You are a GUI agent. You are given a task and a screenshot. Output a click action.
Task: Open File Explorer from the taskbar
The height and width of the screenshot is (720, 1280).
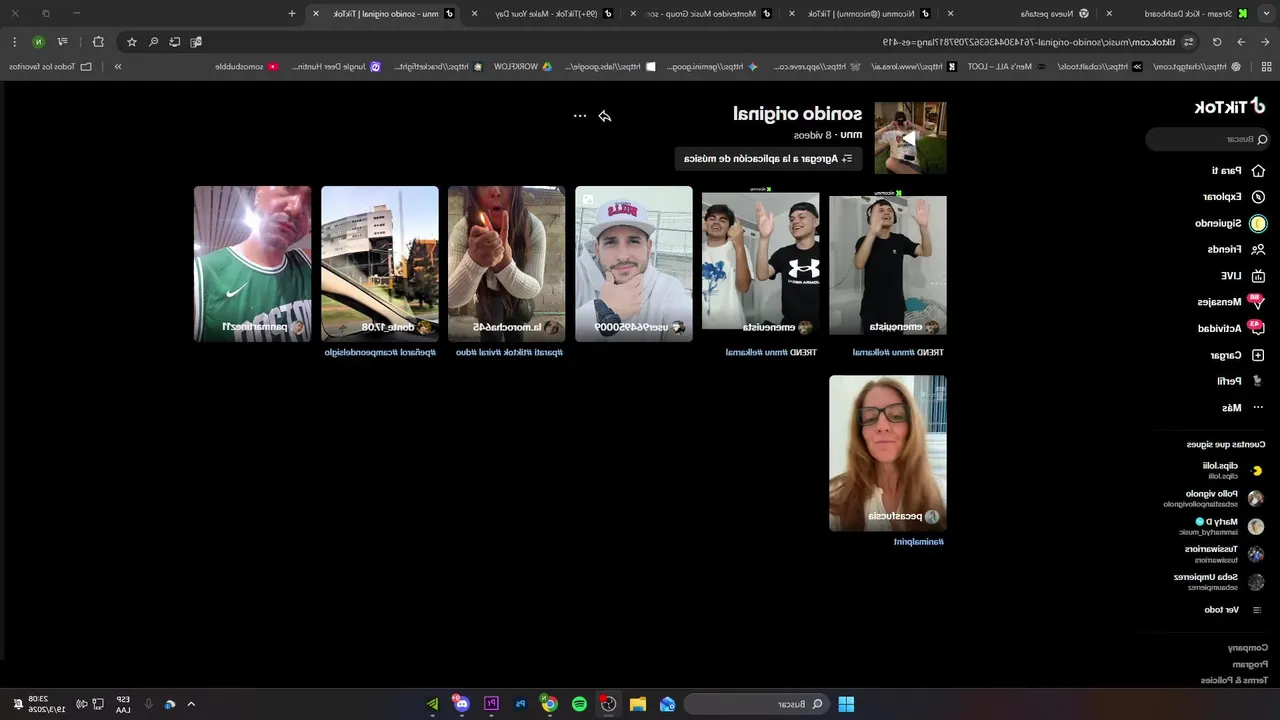637,704
